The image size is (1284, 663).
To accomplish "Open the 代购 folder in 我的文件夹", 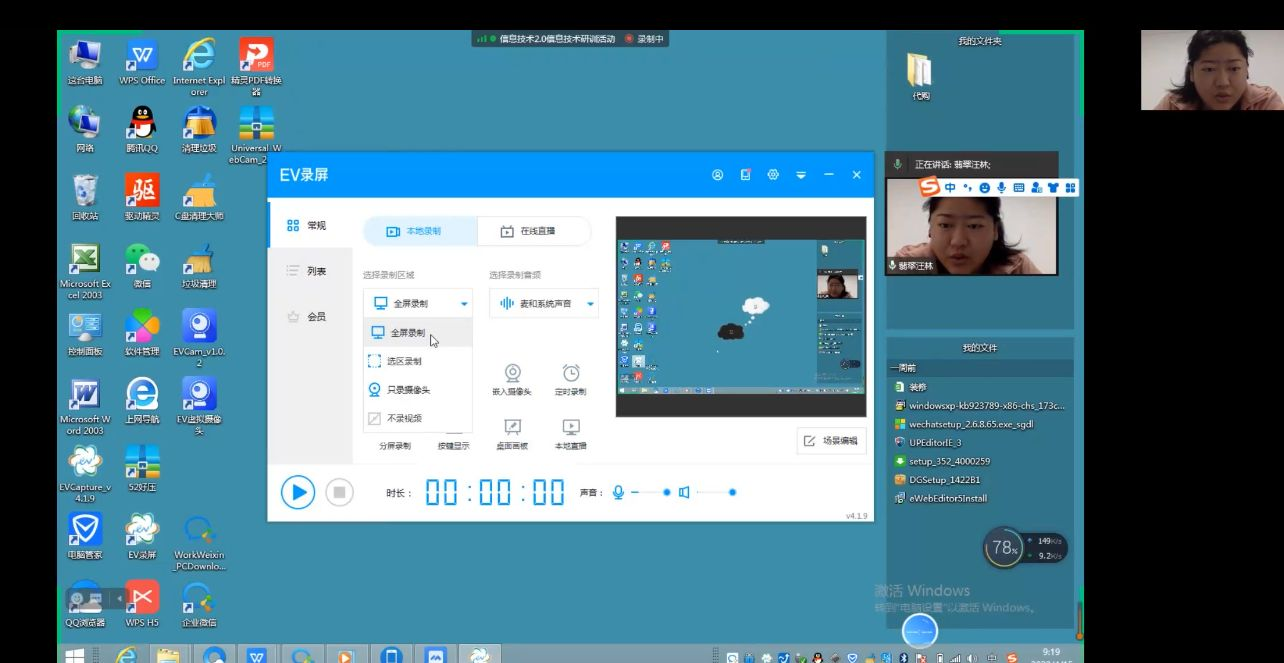I will point(920,78).
